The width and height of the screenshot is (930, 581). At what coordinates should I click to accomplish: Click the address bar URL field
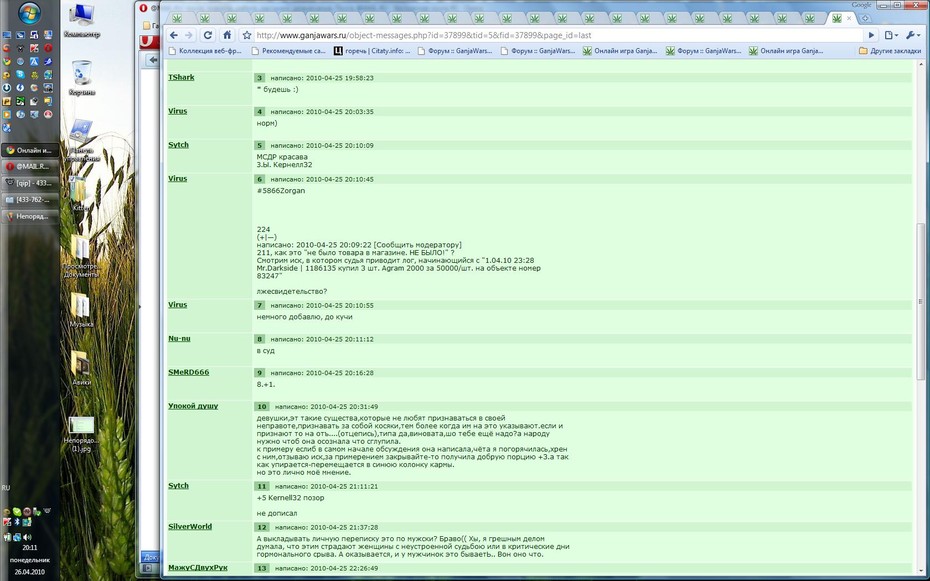pos(558,36)
